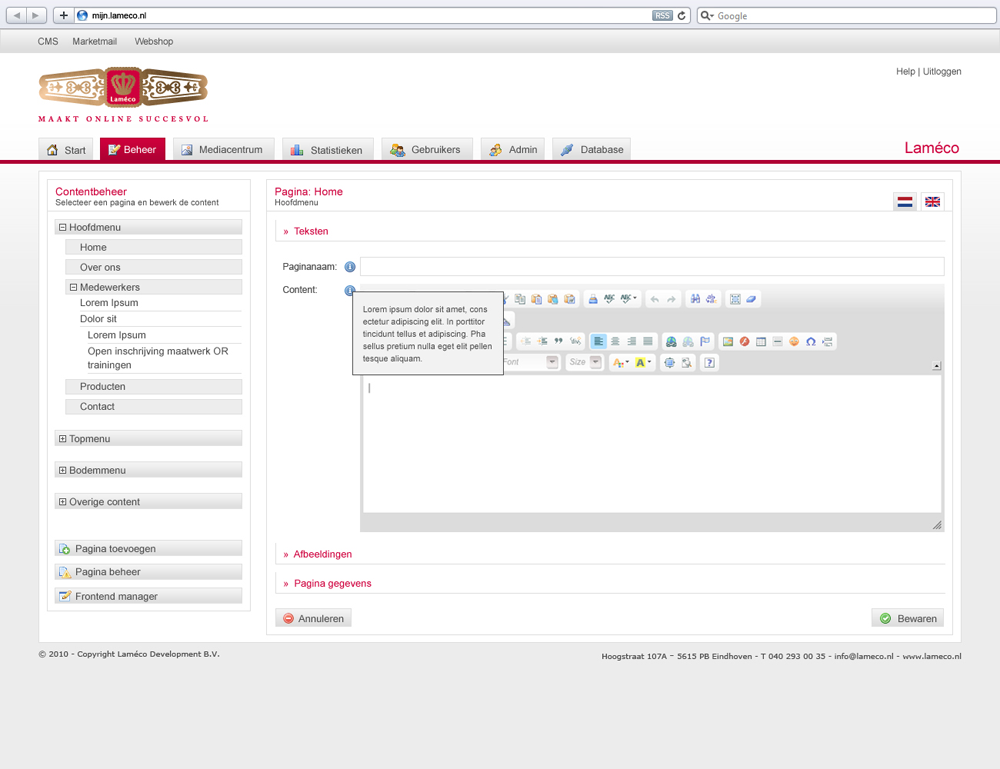Image resolution: width=1000 pixels, height=769 pixels.
Task: Toggle left text alignment in editor
Action: coord(598,341)
